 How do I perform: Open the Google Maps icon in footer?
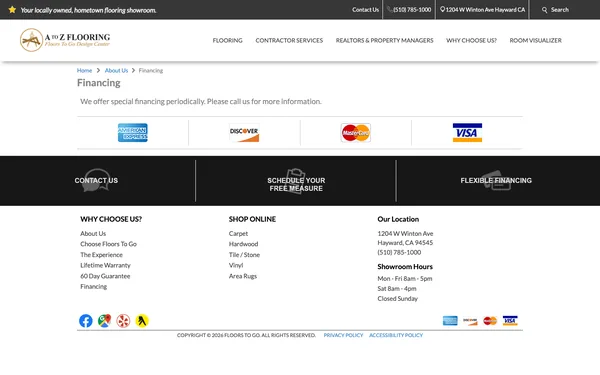[104, 321]
